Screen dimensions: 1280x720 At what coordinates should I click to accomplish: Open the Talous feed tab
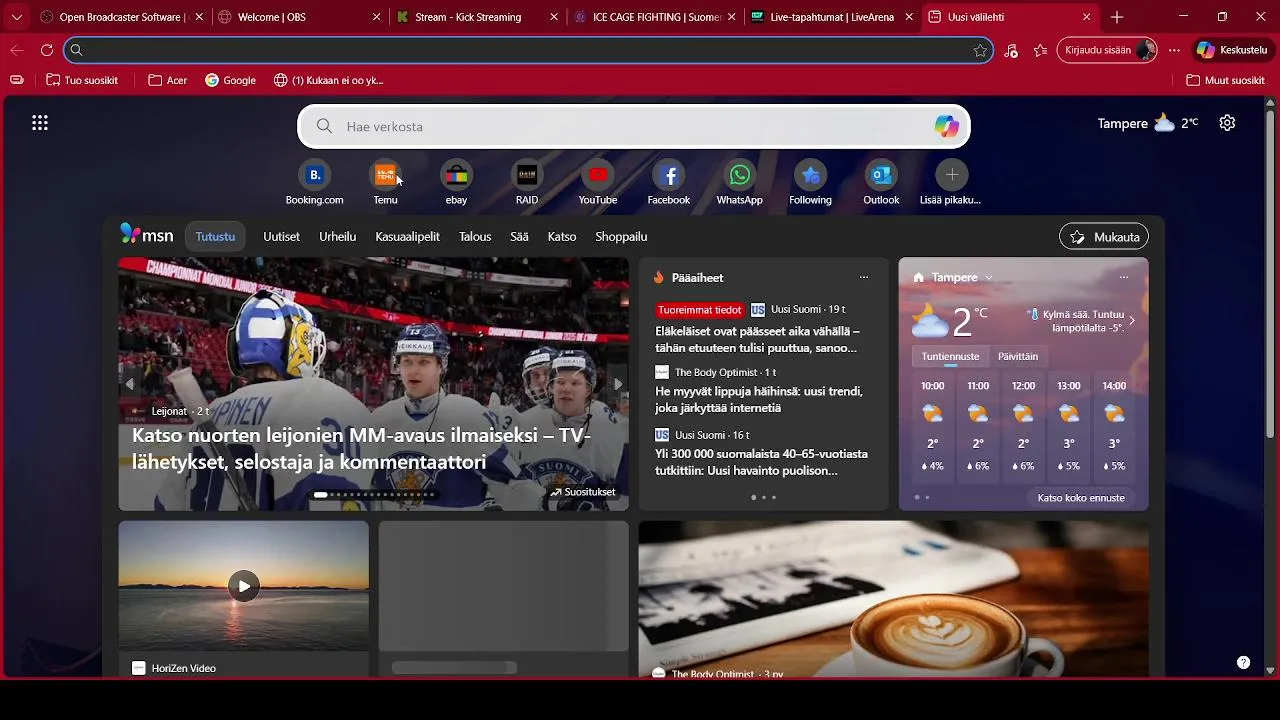475,237
